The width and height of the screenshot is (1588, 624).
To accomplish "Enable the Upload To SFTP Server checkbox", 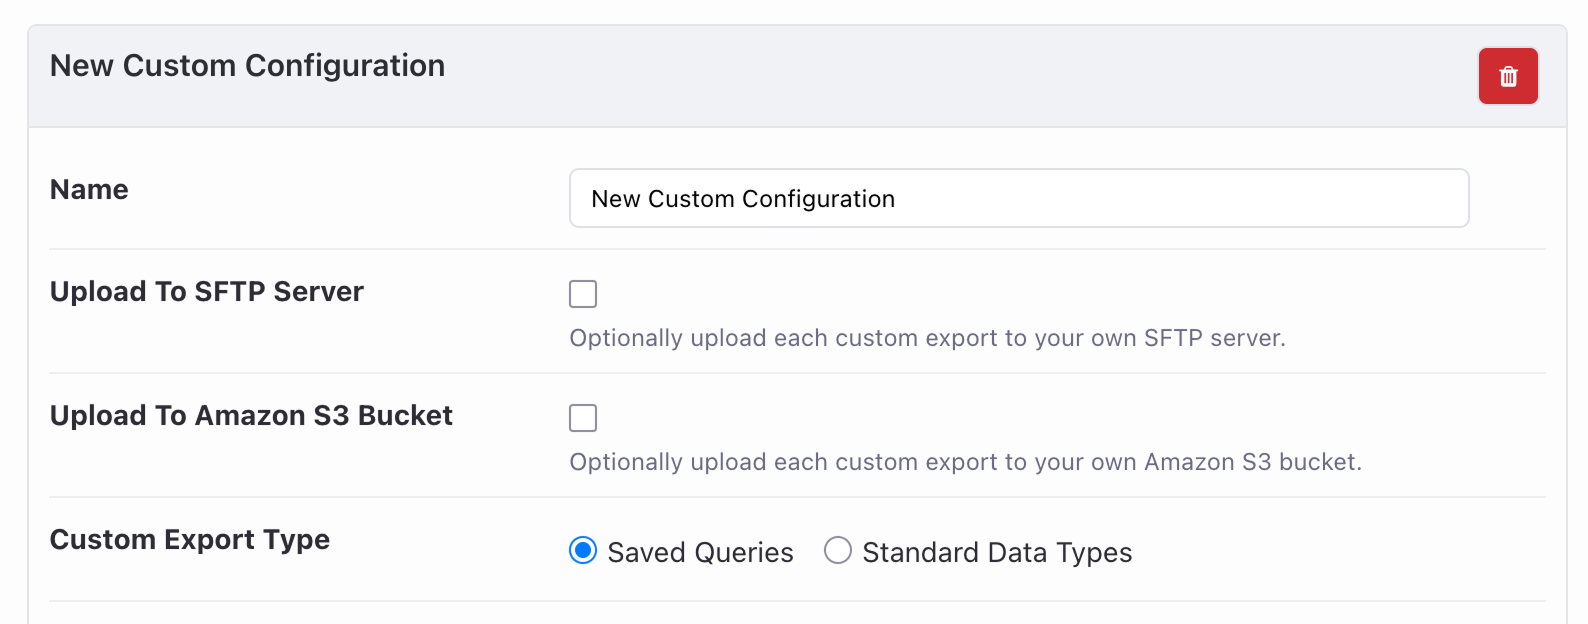I will (583, 294).
